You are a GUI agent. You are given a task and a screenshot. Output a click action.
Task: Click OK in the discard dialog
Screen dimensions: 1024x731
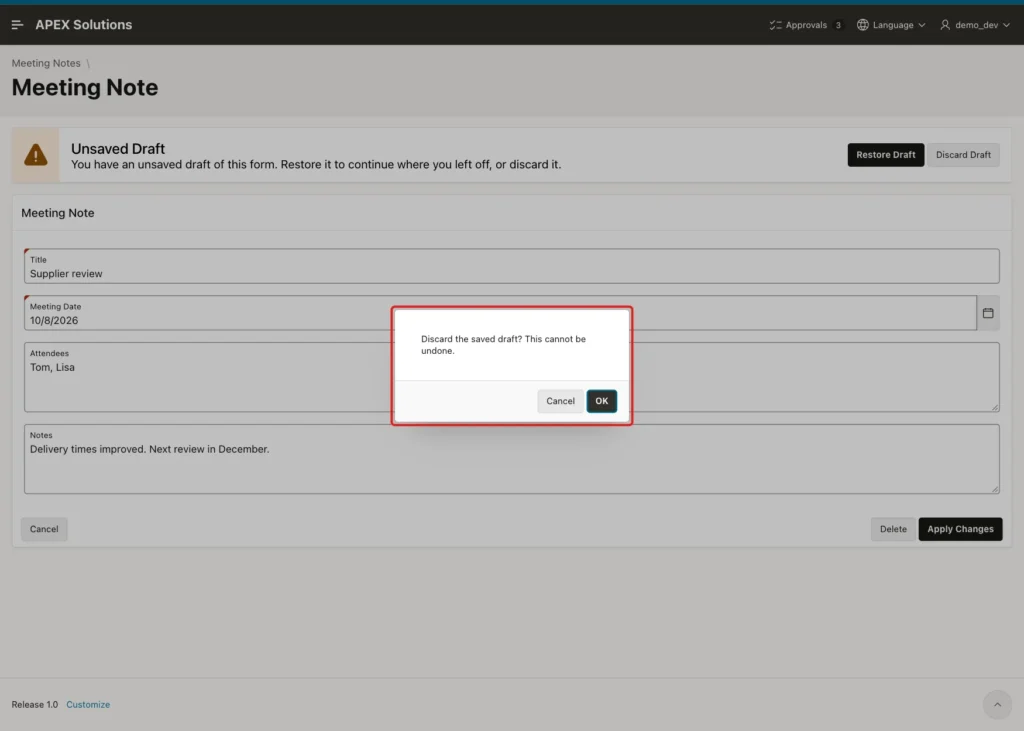601,401
